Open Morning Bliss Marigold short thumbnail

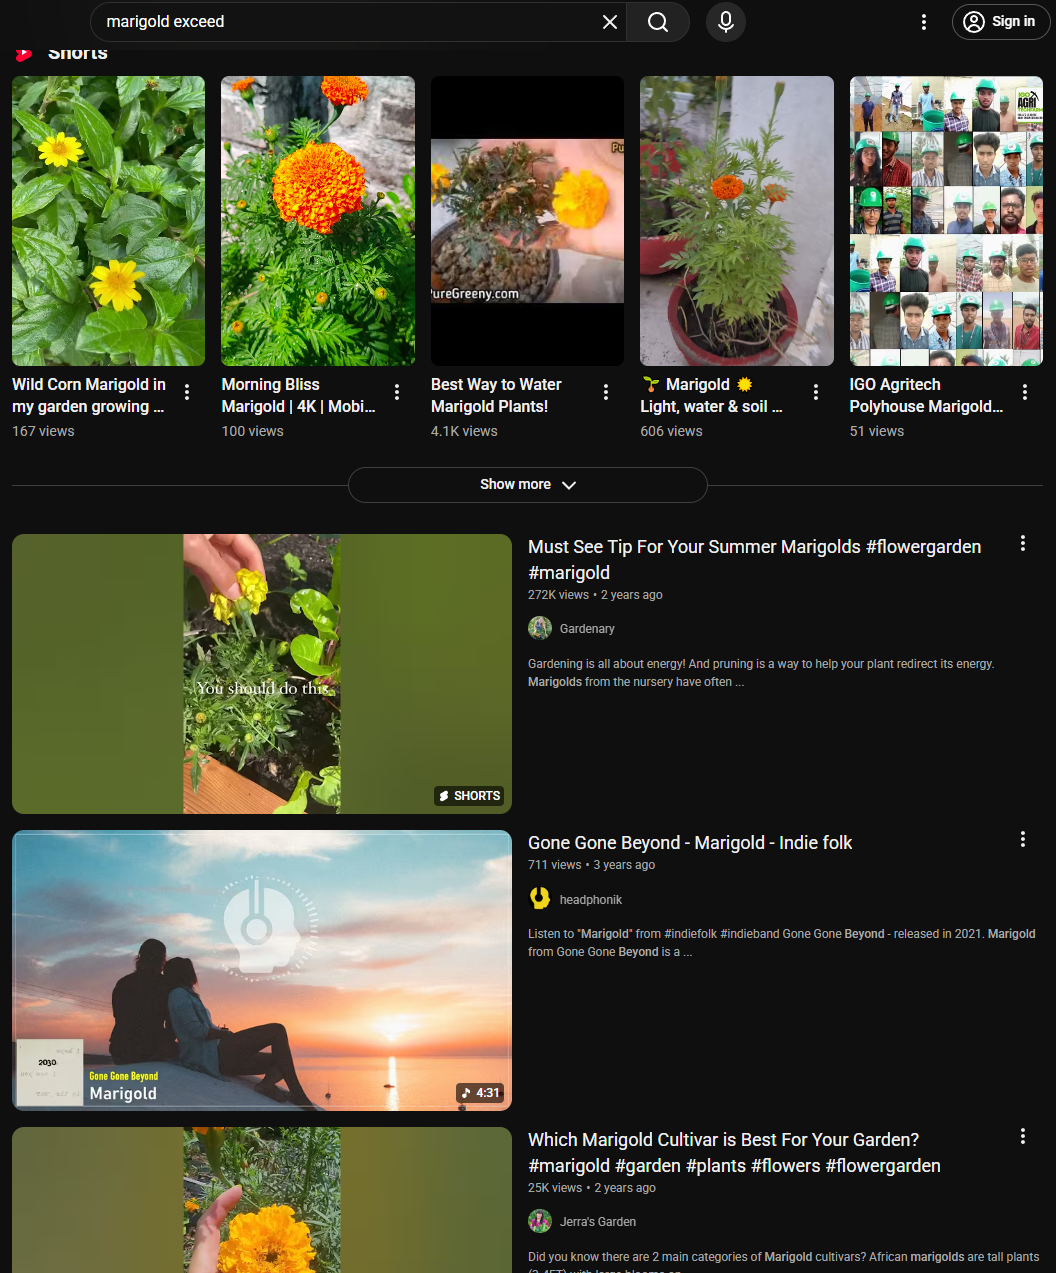[318, 221]
